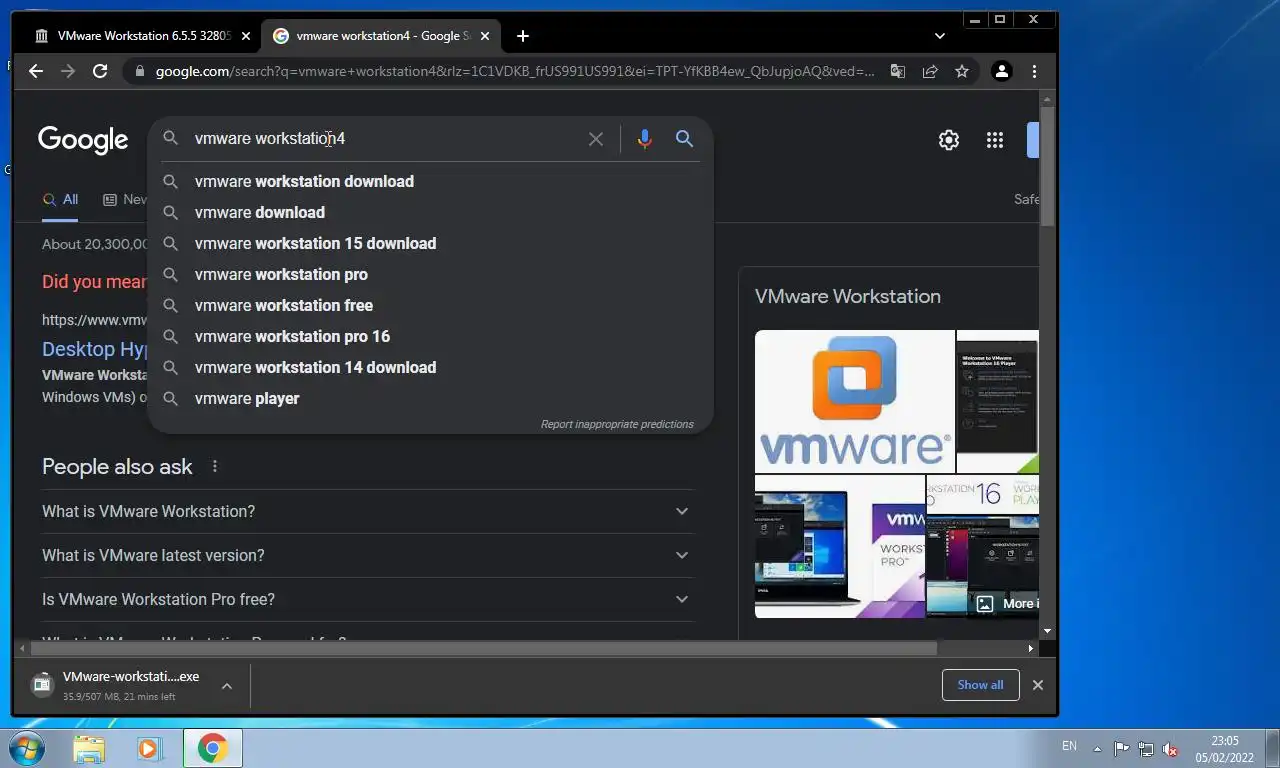The image size is (1280, 768).
Task: Expand What is VMware Workstation question
Action: pos(367,511)
